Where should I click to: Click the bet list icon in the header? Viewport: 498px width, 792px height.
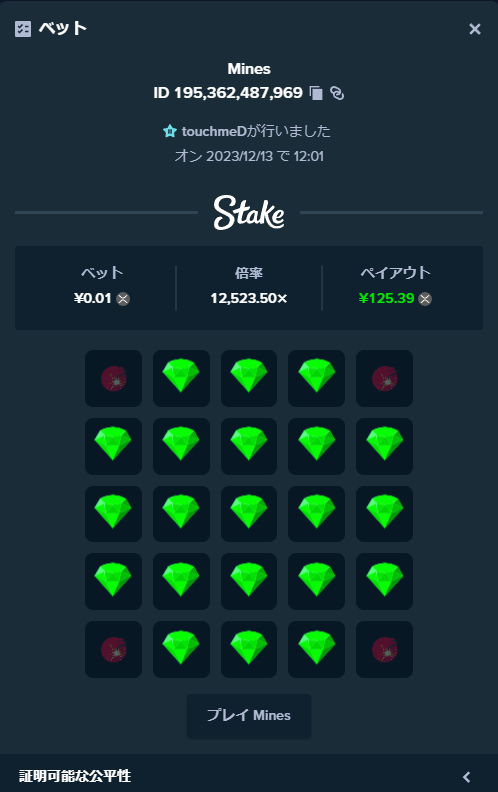[23, 29]
